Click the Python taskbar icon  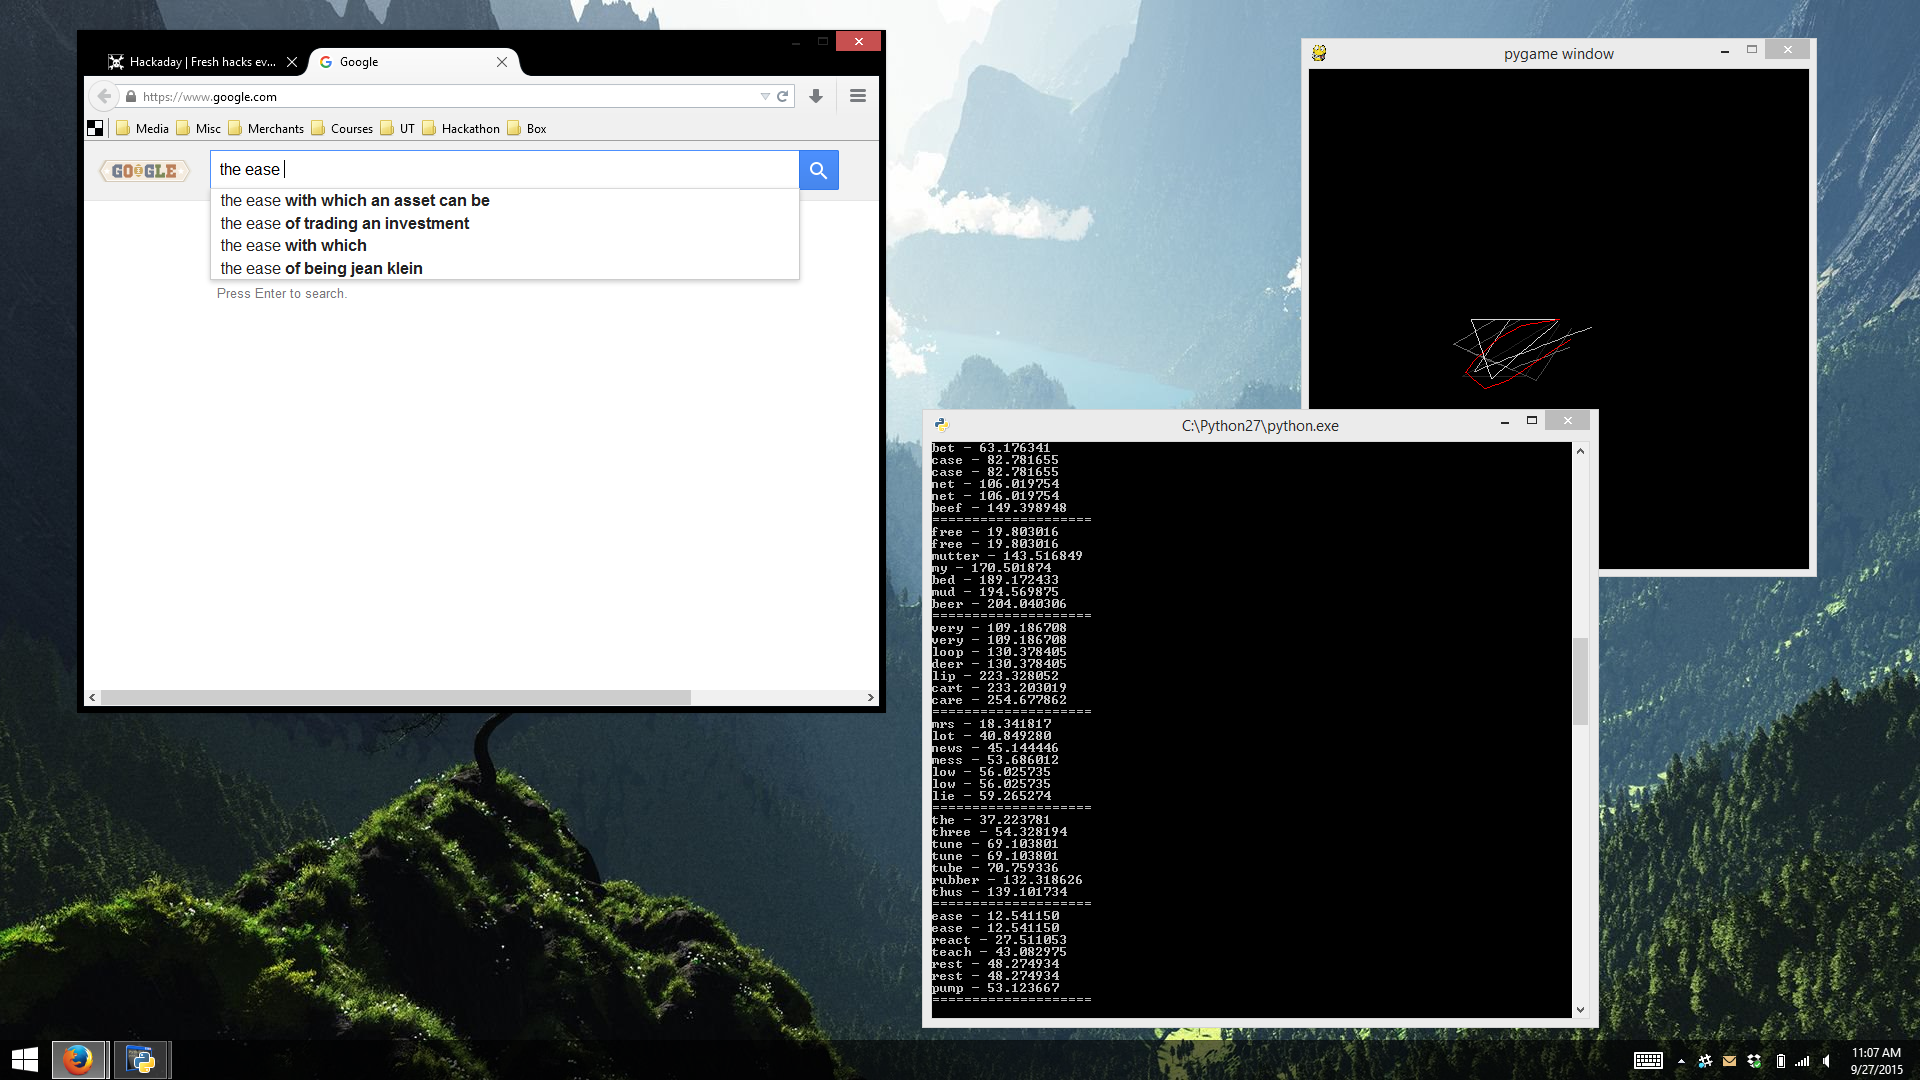pyautogui.click(x=141, y=1060)
